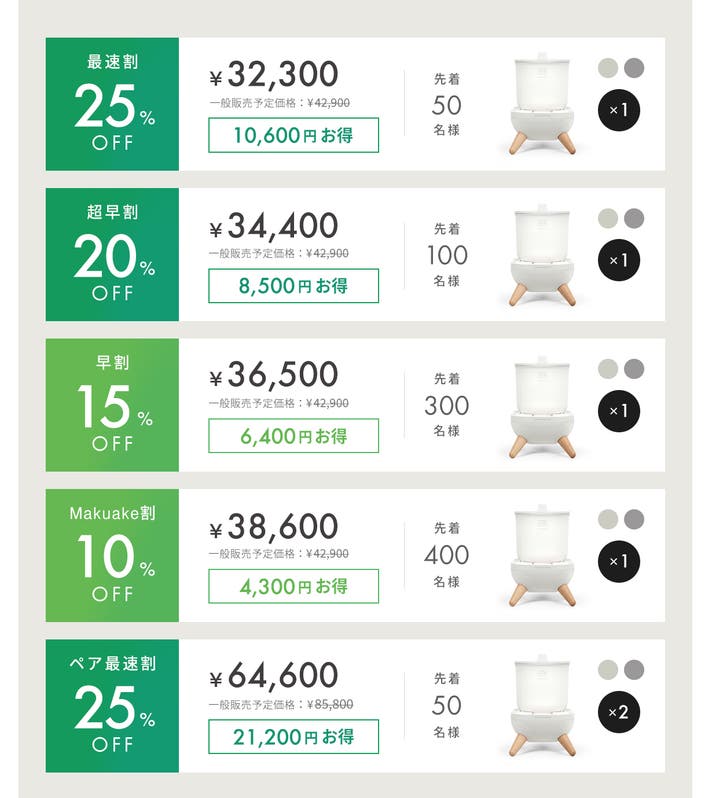Click the ×1 quantity badge in Makuake割 row
The image size is (712, 798).
pyautogui.click(x=621, y=561)
